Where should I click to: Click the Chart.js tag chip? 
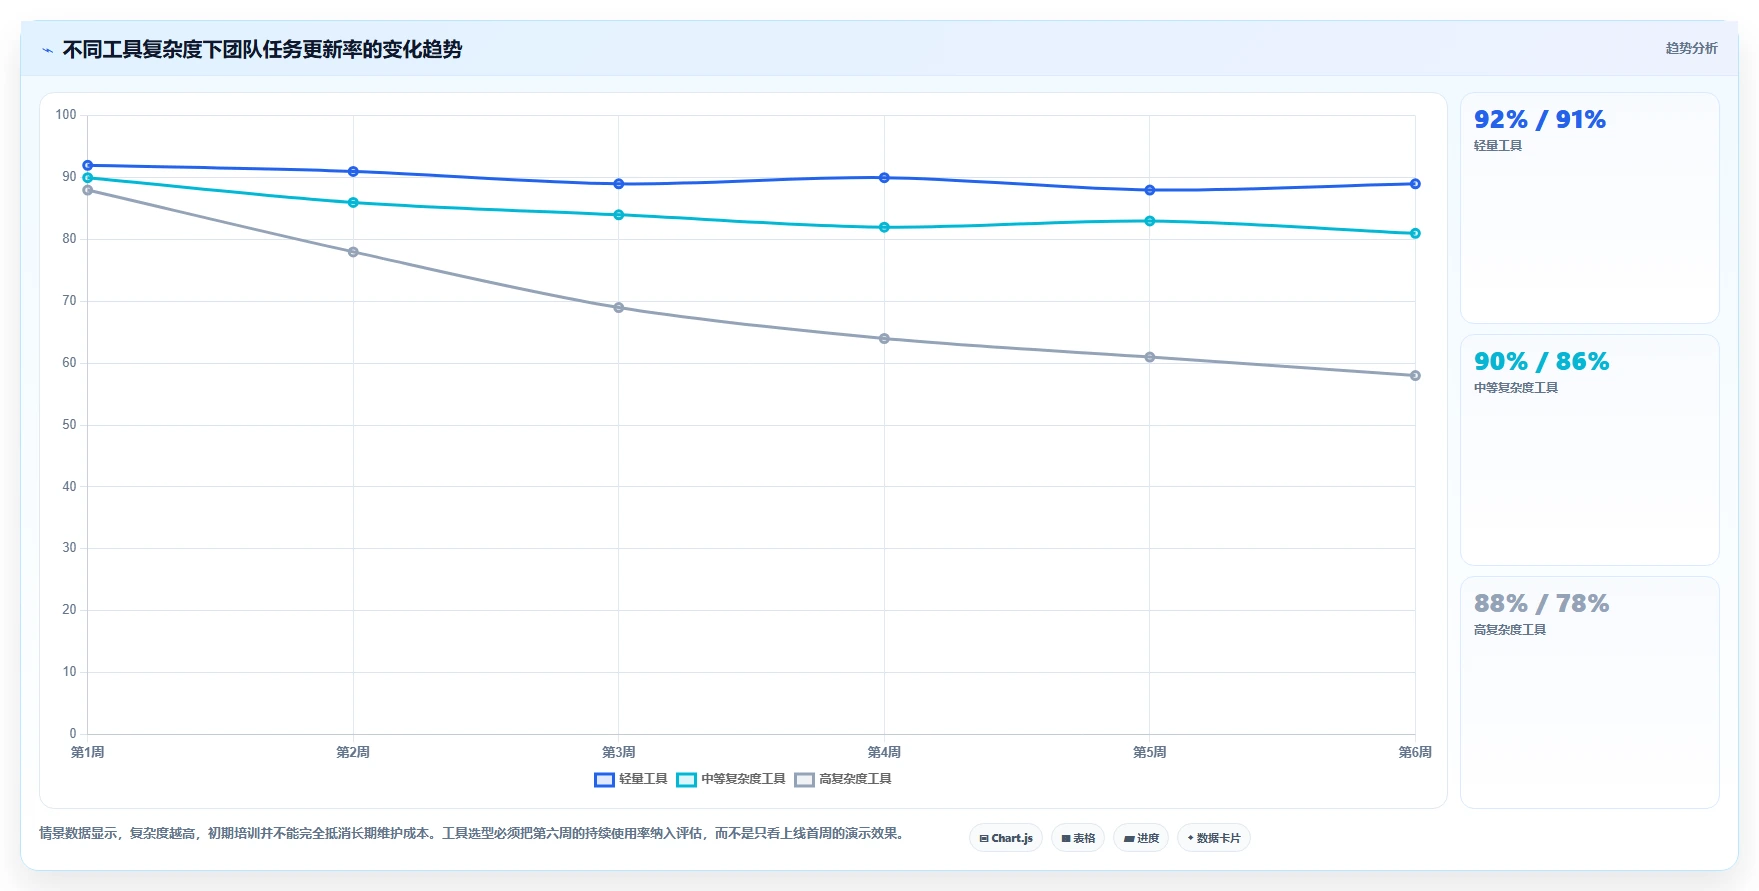(1006, 838)
